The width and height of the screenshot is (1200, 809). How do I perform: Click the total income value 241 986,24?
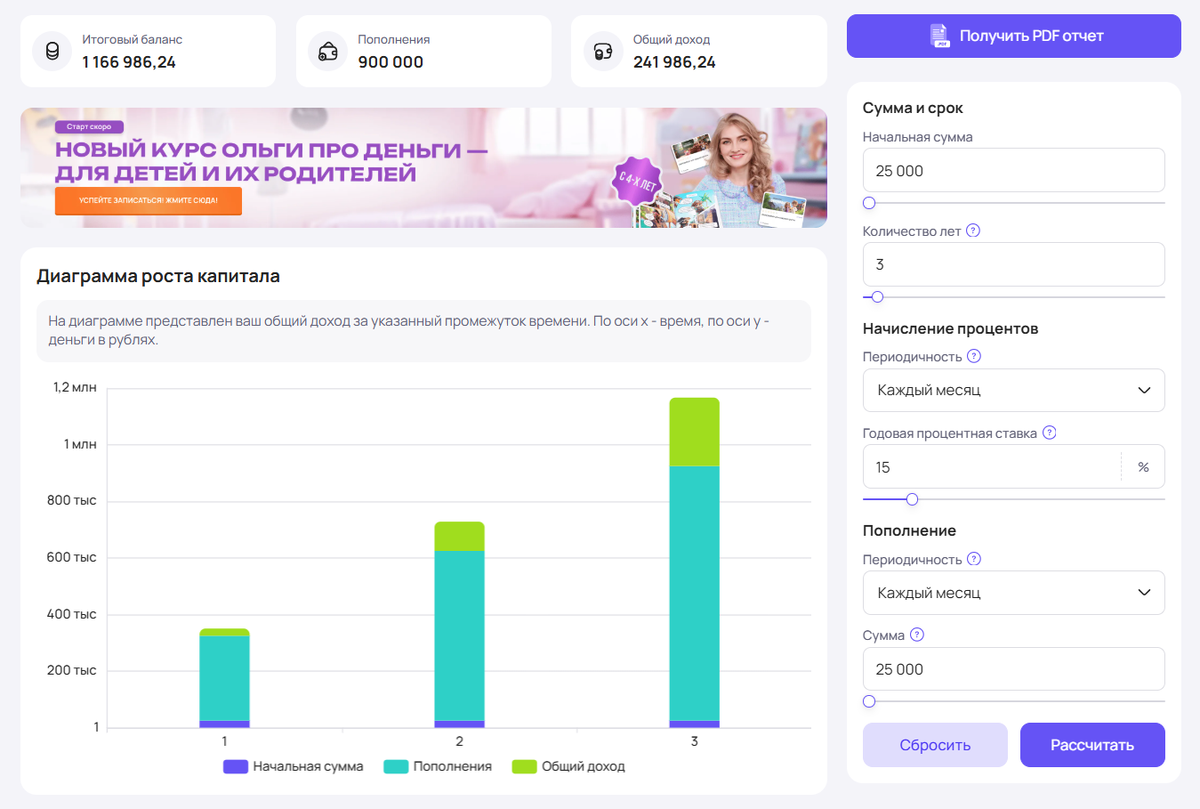click(x=674, y=62)
